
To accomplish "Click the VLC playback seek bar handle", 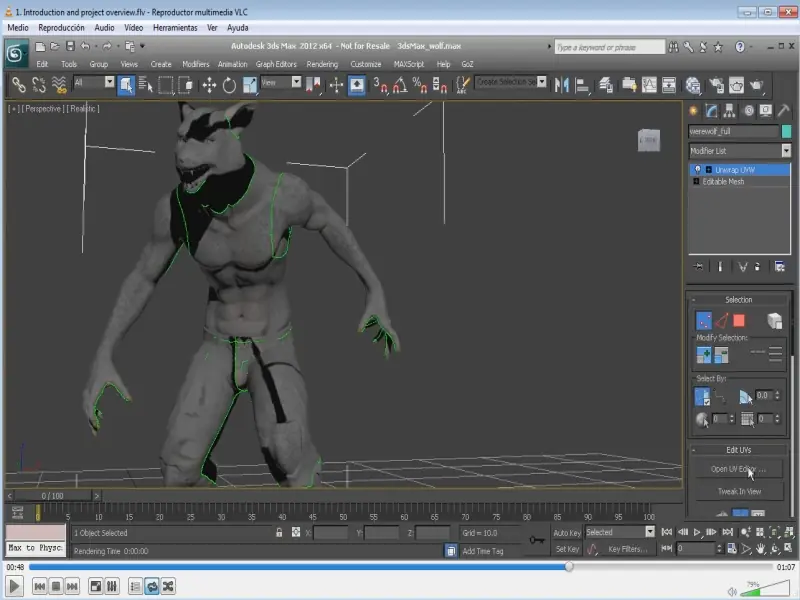I will click(569, 566).
